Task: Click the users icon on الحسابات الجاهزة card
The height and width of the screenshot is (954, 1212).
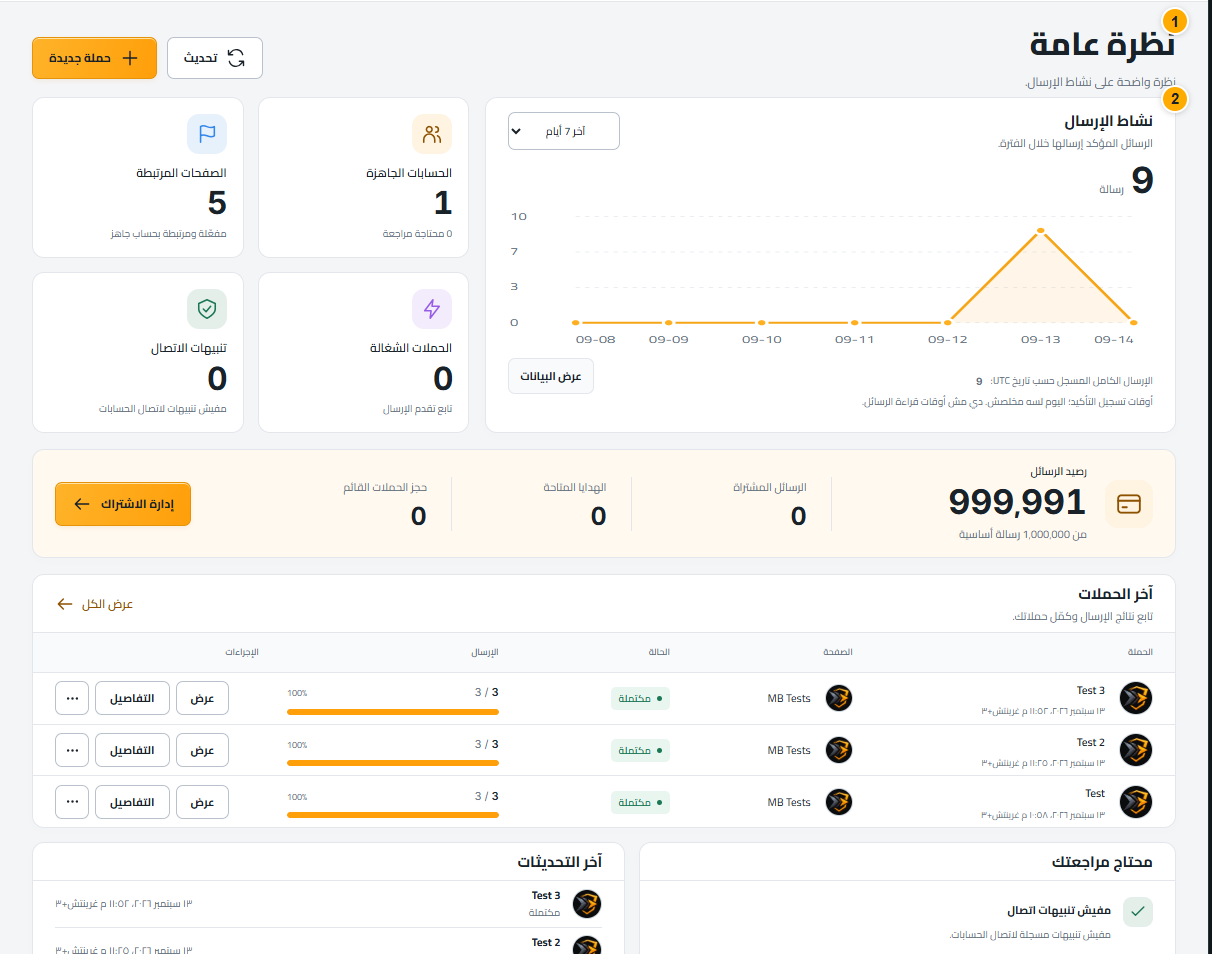Action: coord(432,134)
